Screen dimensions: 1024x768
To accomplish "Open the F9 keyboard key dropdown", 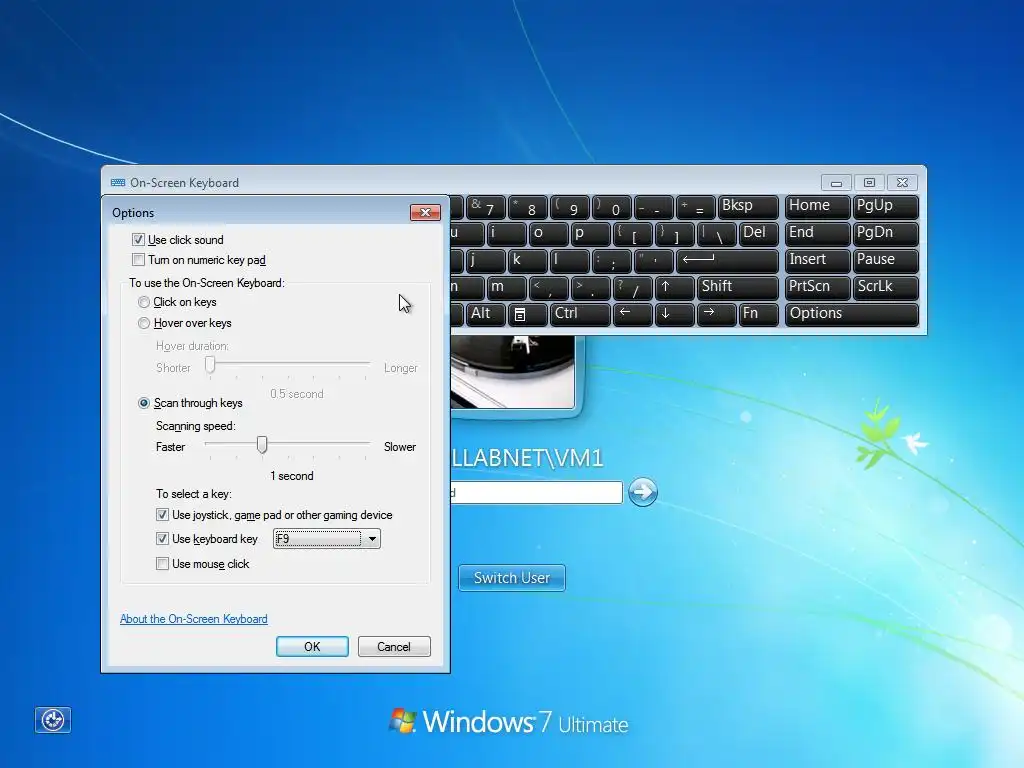I will (327, 539).
